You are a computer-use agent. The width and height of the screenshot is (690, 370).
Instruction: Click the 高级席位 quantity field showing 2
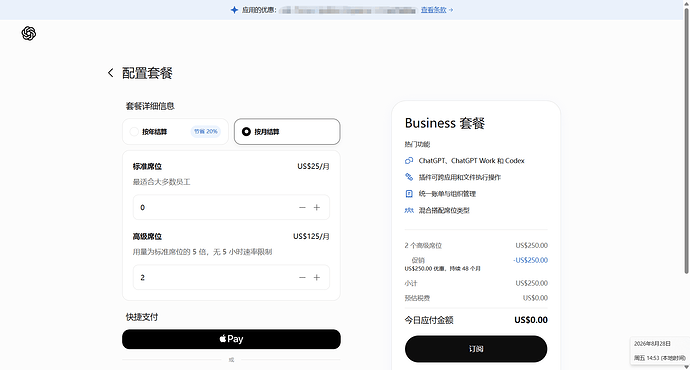point(231,278)
